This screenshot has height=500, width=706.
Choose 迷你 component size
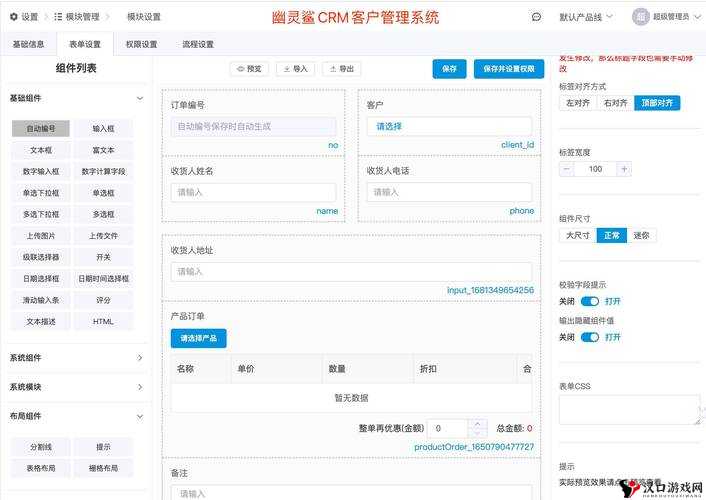(x=641, y=236)
